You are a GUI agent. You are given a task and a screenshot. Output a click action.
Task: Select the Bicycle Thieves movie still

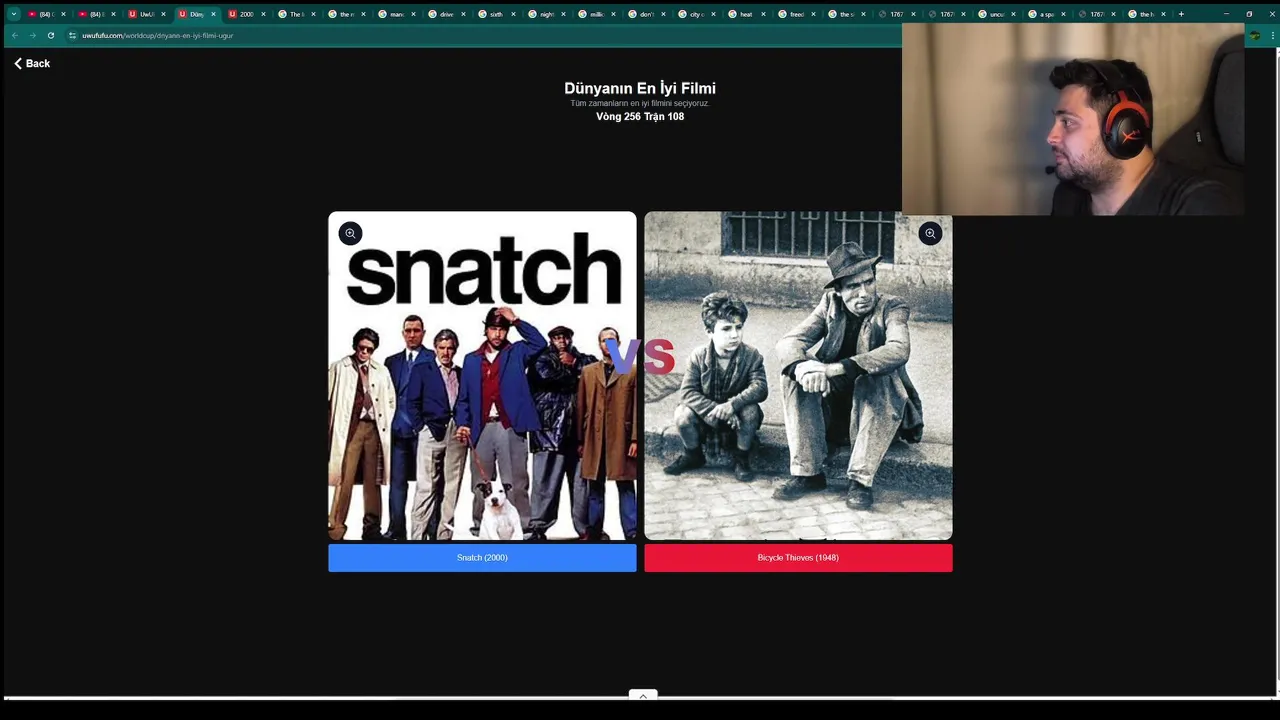798,376
